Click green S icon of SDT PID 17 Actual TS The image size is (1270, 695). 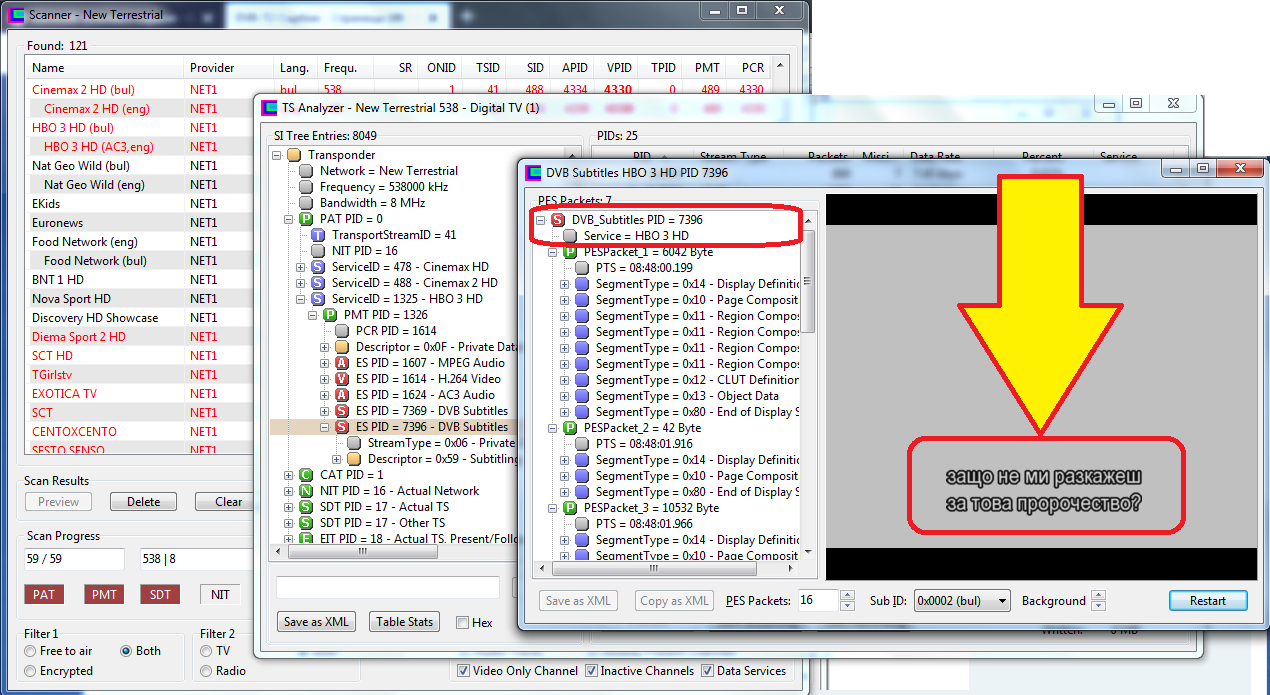(x=306, y=507)
